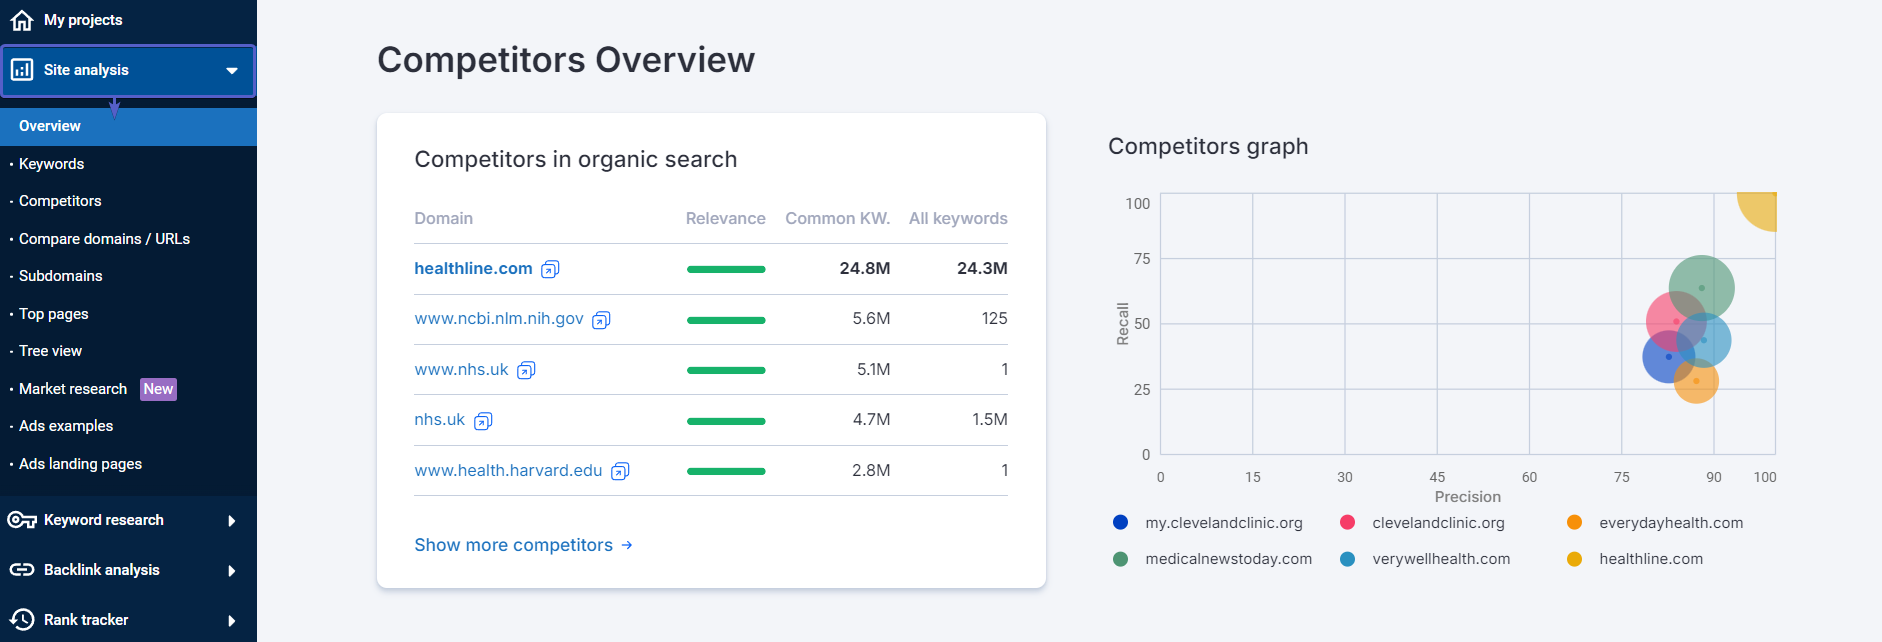Open Competitors in the sidebar
The width and height of the screenshot is (1882, 642).
60,201
